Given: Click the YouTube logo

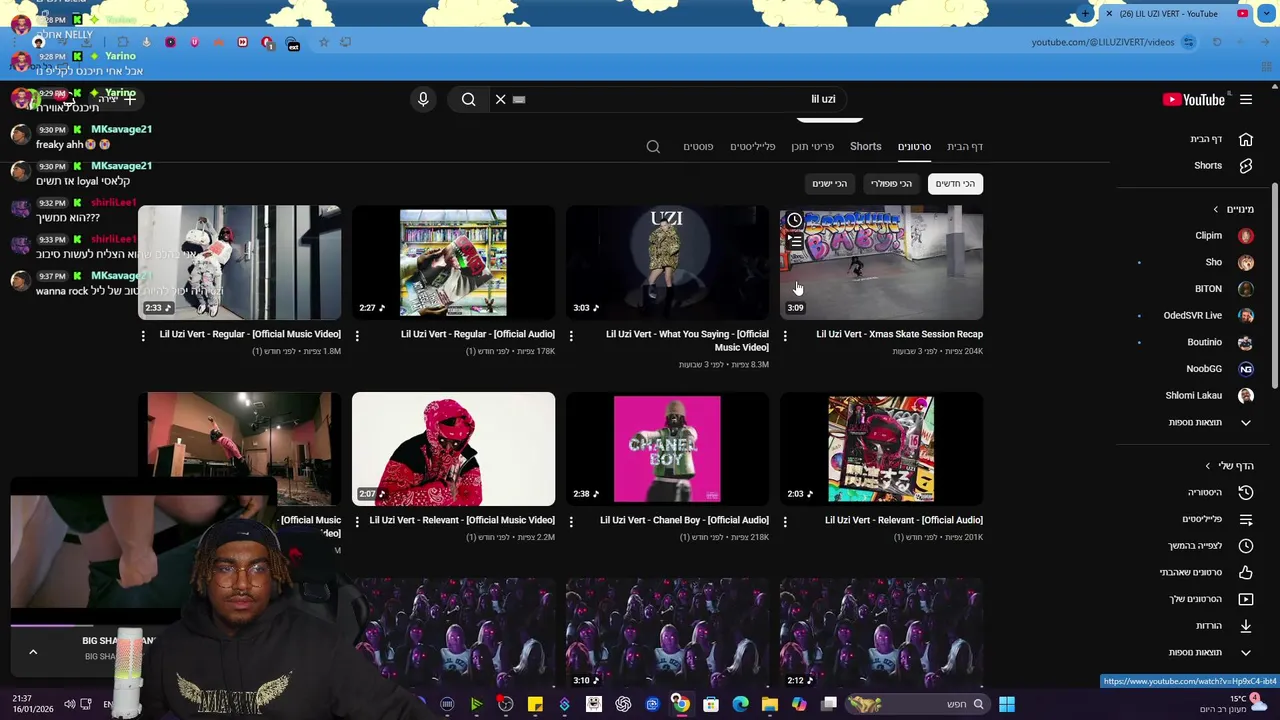Looking at the screenshot, I should (1194, 99).
